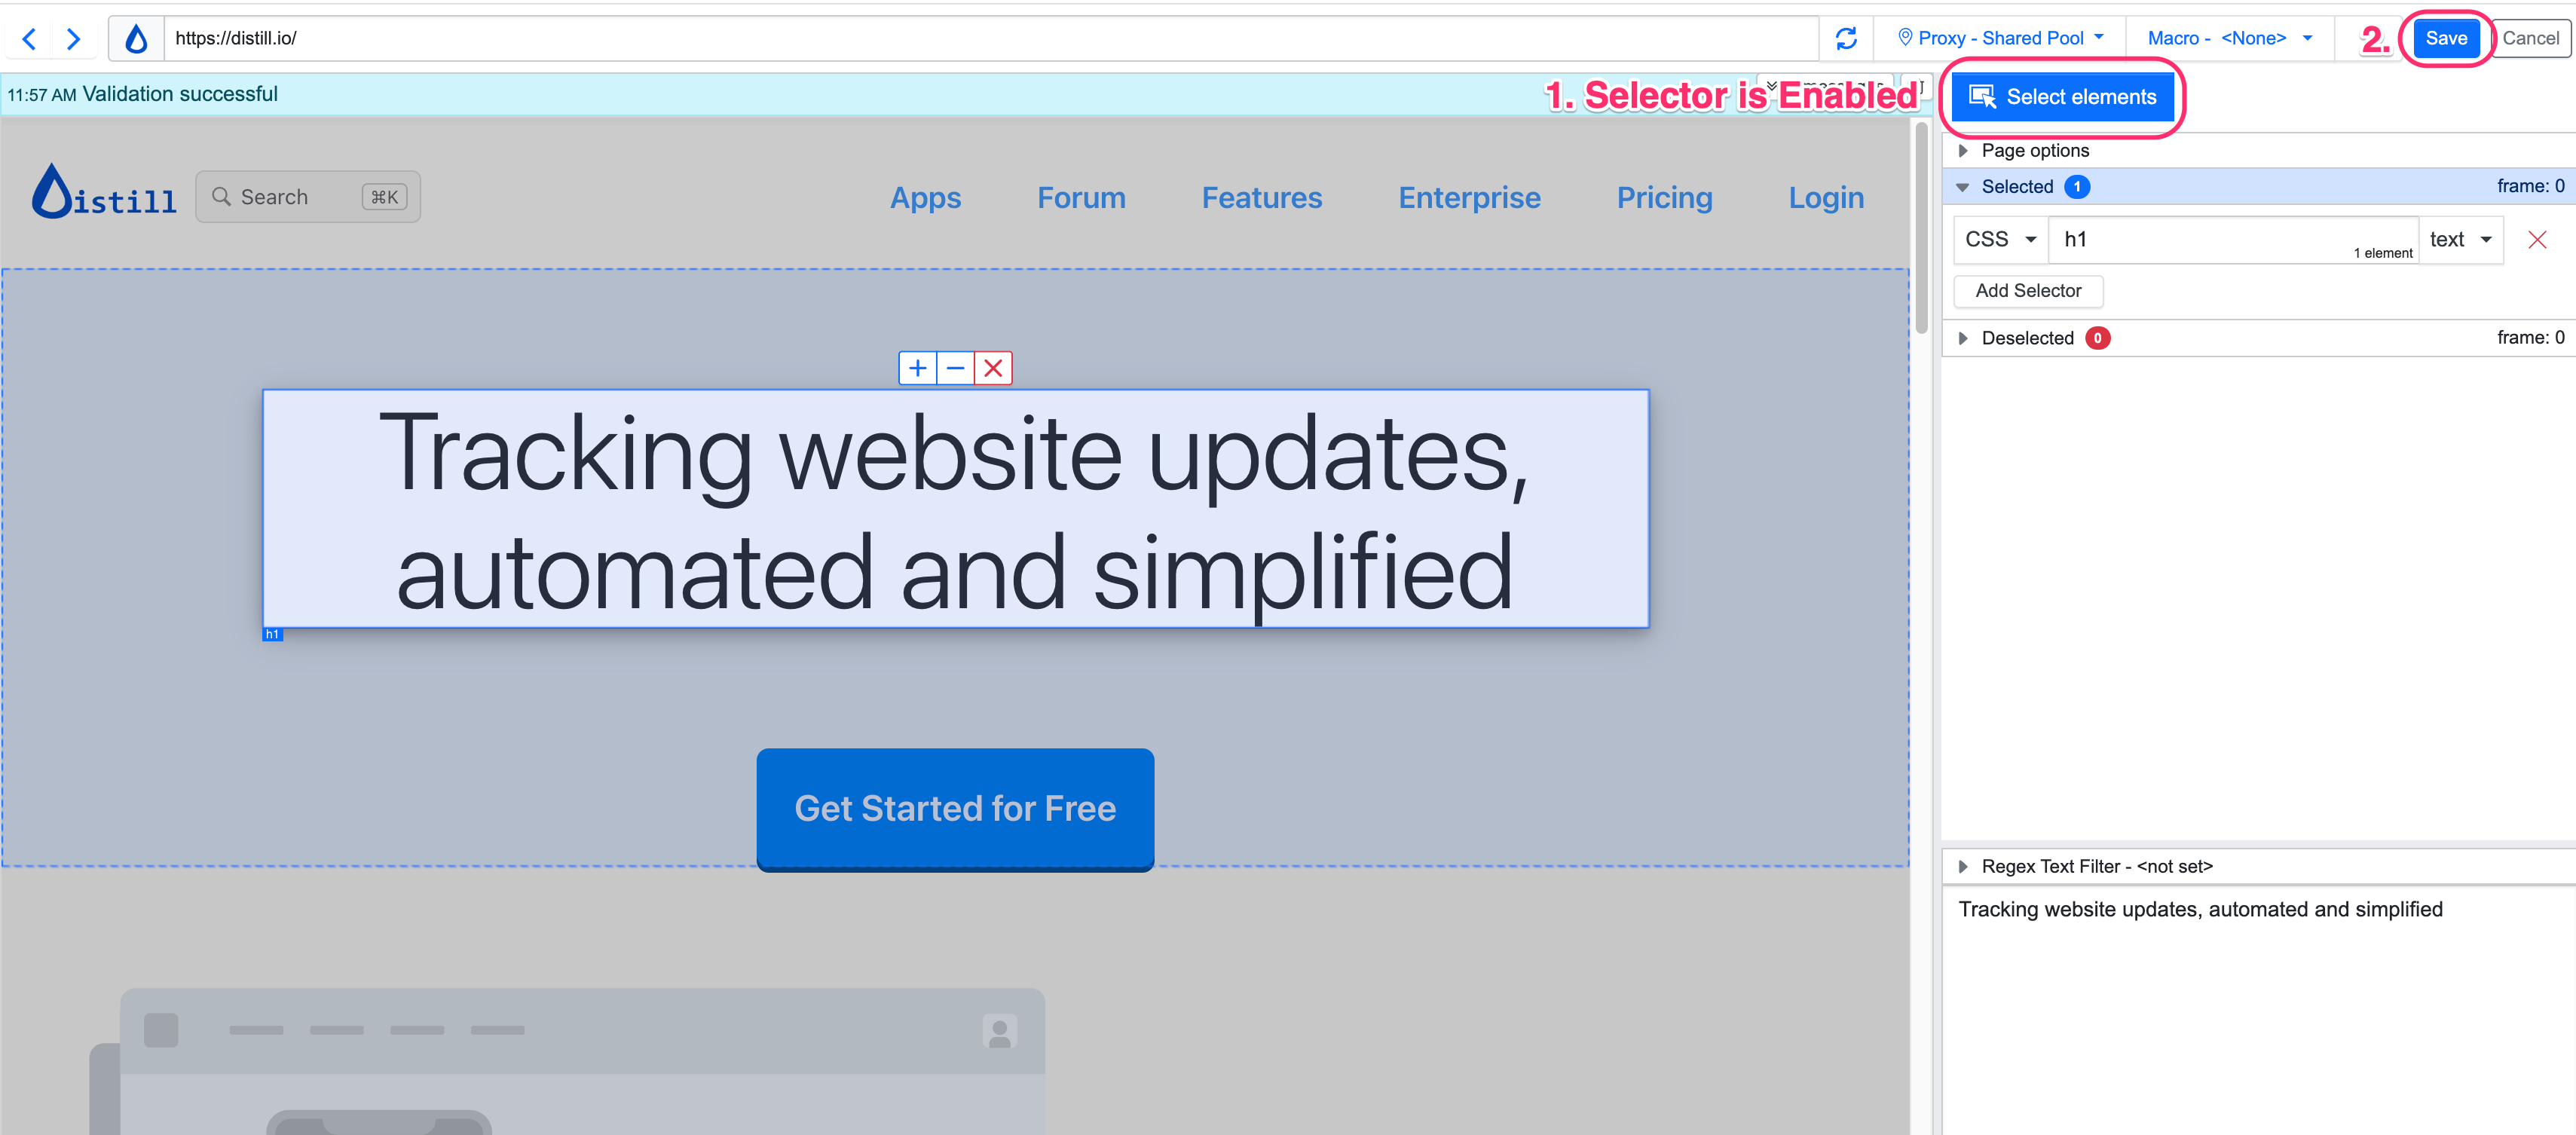This screenshot has width=2576, height=1135.
Task: Click the pin icon next to Proxy
Action: click(x=1904, y=38)
